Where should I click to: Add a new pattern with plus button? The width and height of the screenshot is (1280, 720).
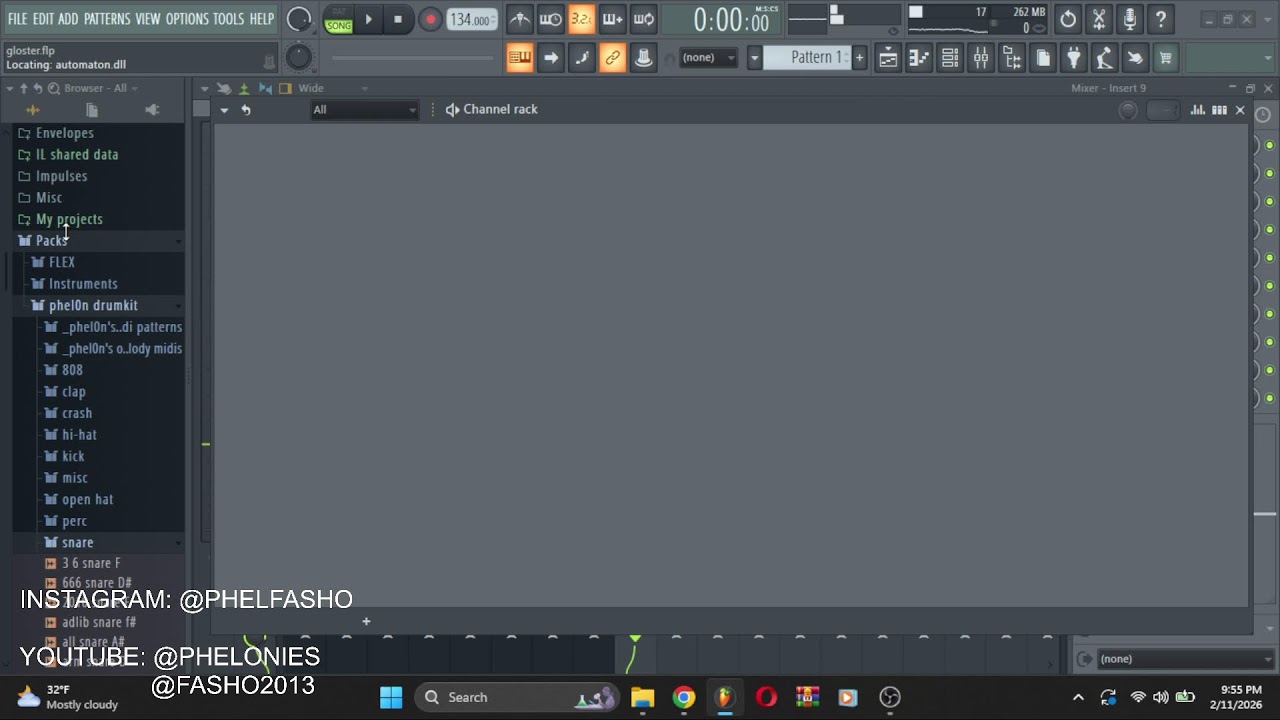pos(859,58)
